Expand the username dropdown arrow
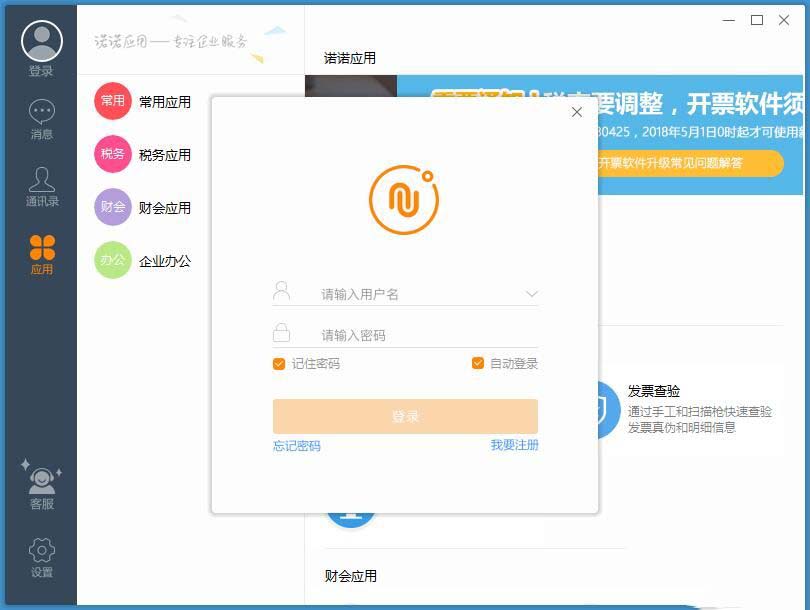Screen dimensions: 810x610 531,294
